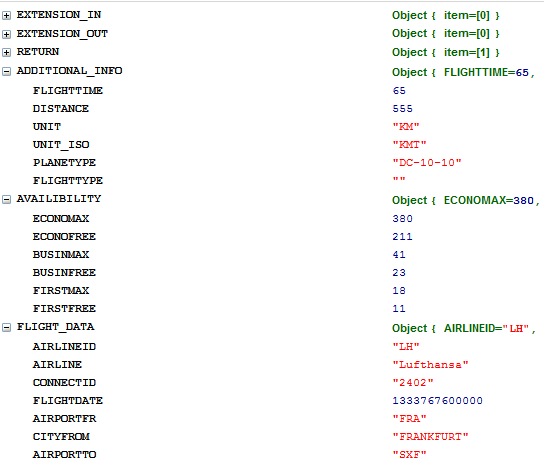Click the FLIGHTTYPE row label
Screen dimensions: 544x463
68,181
